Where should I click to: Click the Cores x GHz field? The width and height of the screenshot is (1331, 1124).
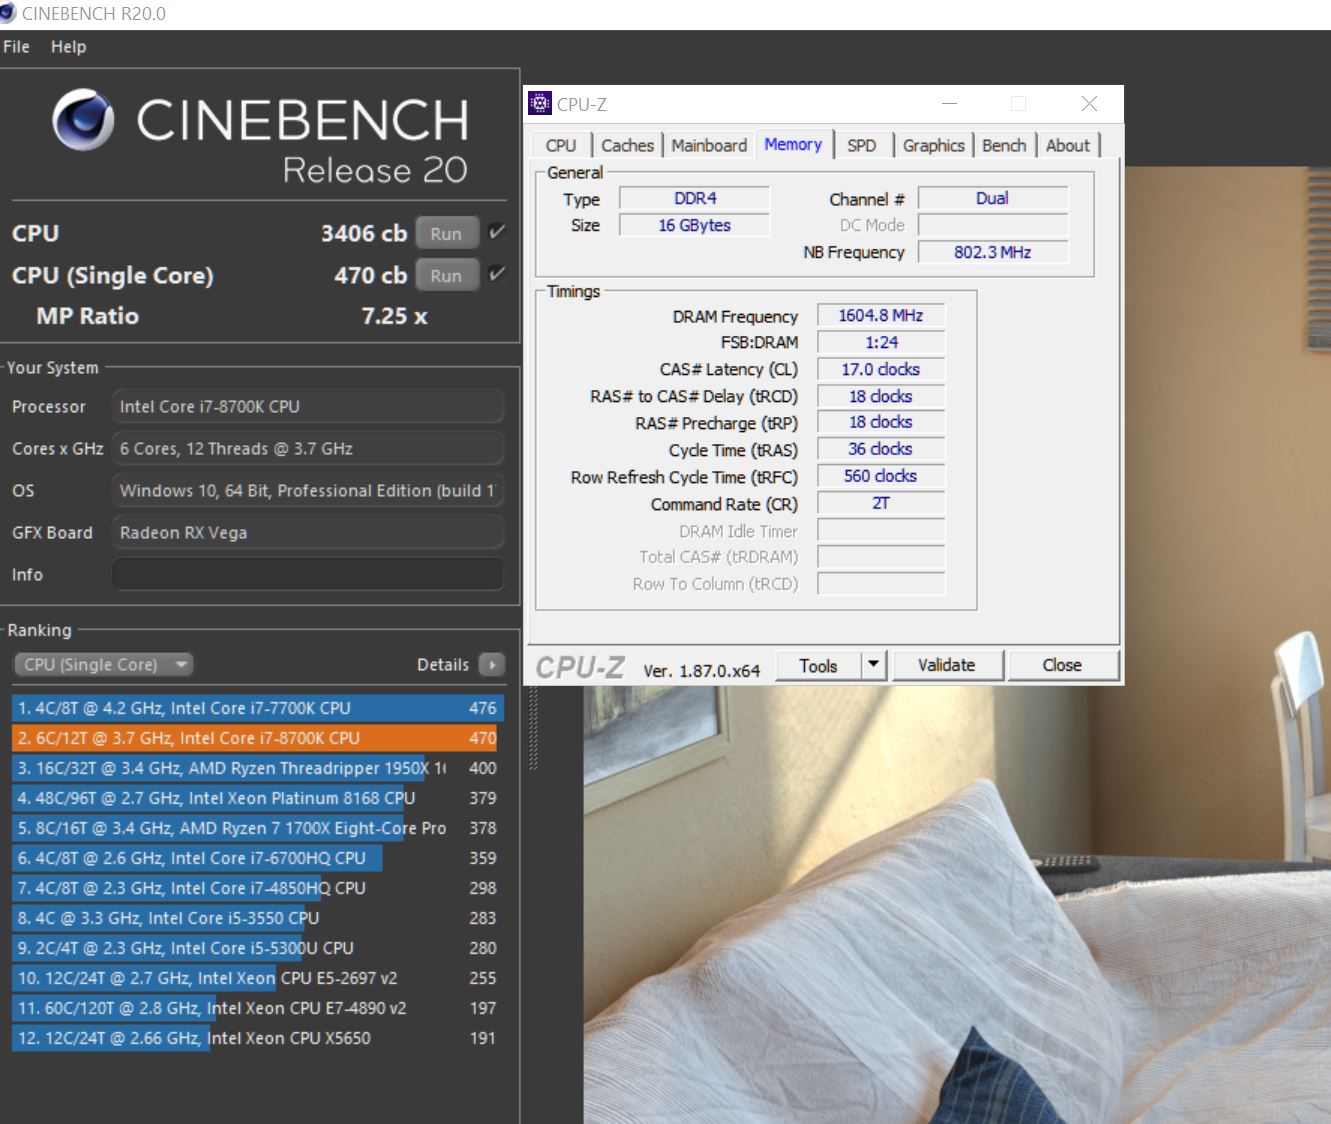coord(308,449)
